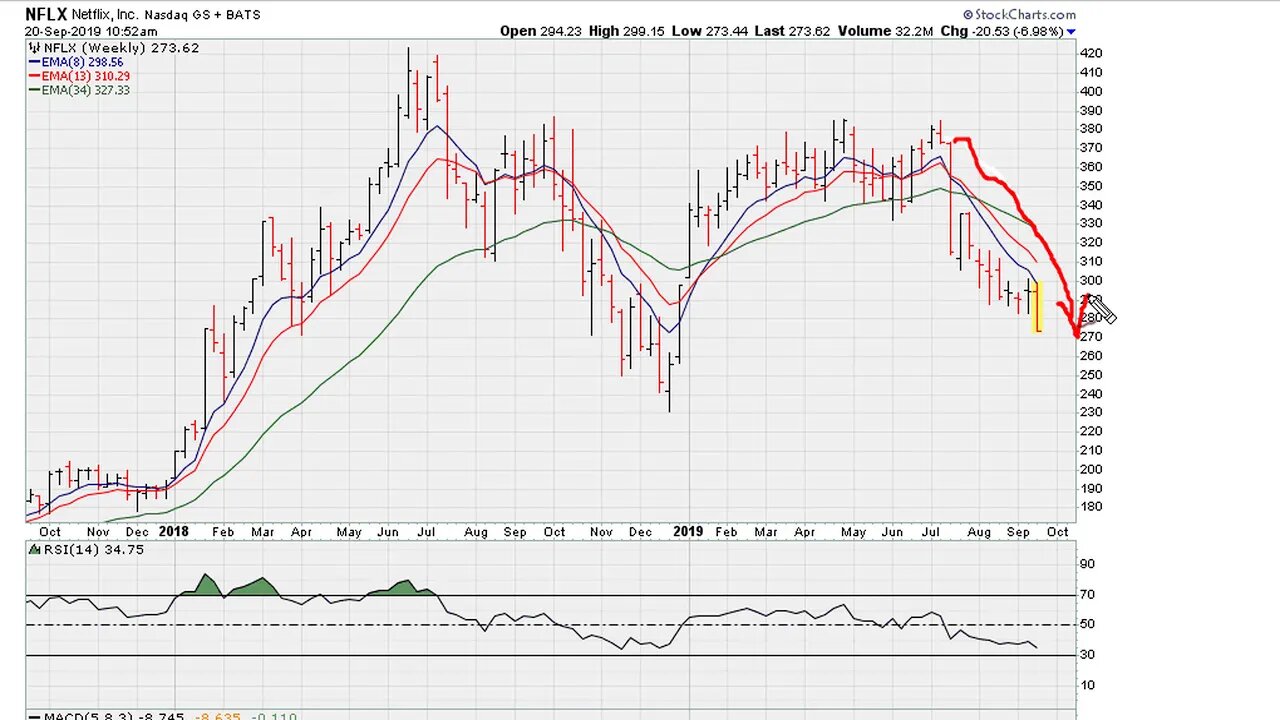Click the 20-Sep-2019 10:52am timestamp

coord(91,32)
